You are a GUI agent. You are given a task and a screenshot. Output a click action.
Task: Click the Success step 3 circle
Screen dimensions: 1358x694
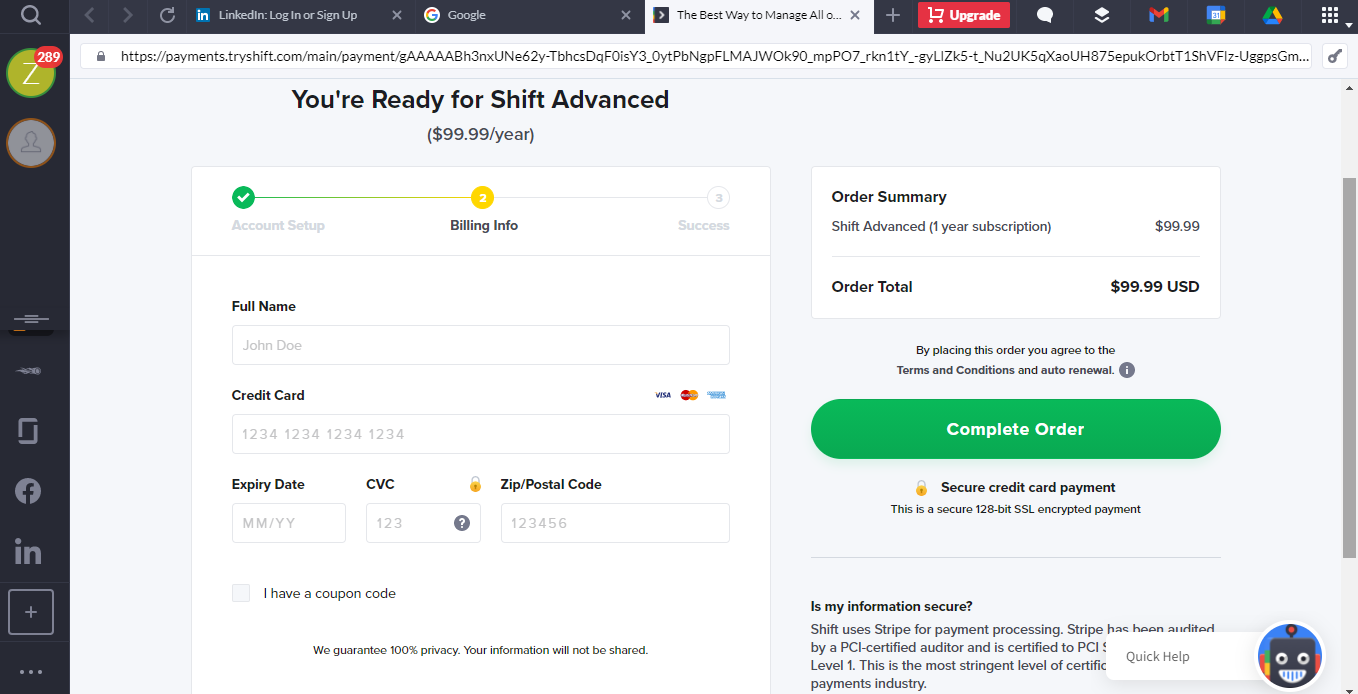[718, 197]
